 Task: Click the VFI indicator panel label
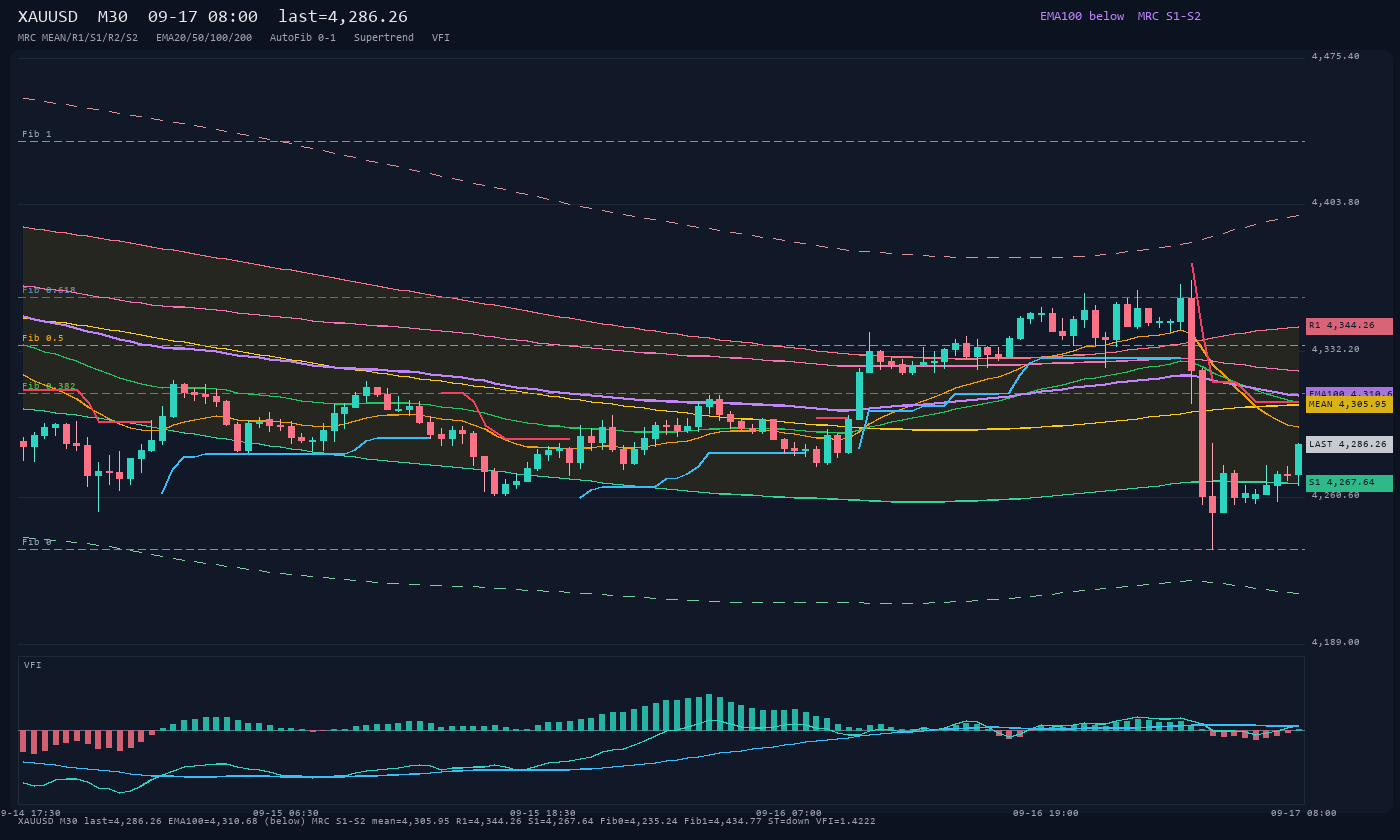[x=33, y=665]
